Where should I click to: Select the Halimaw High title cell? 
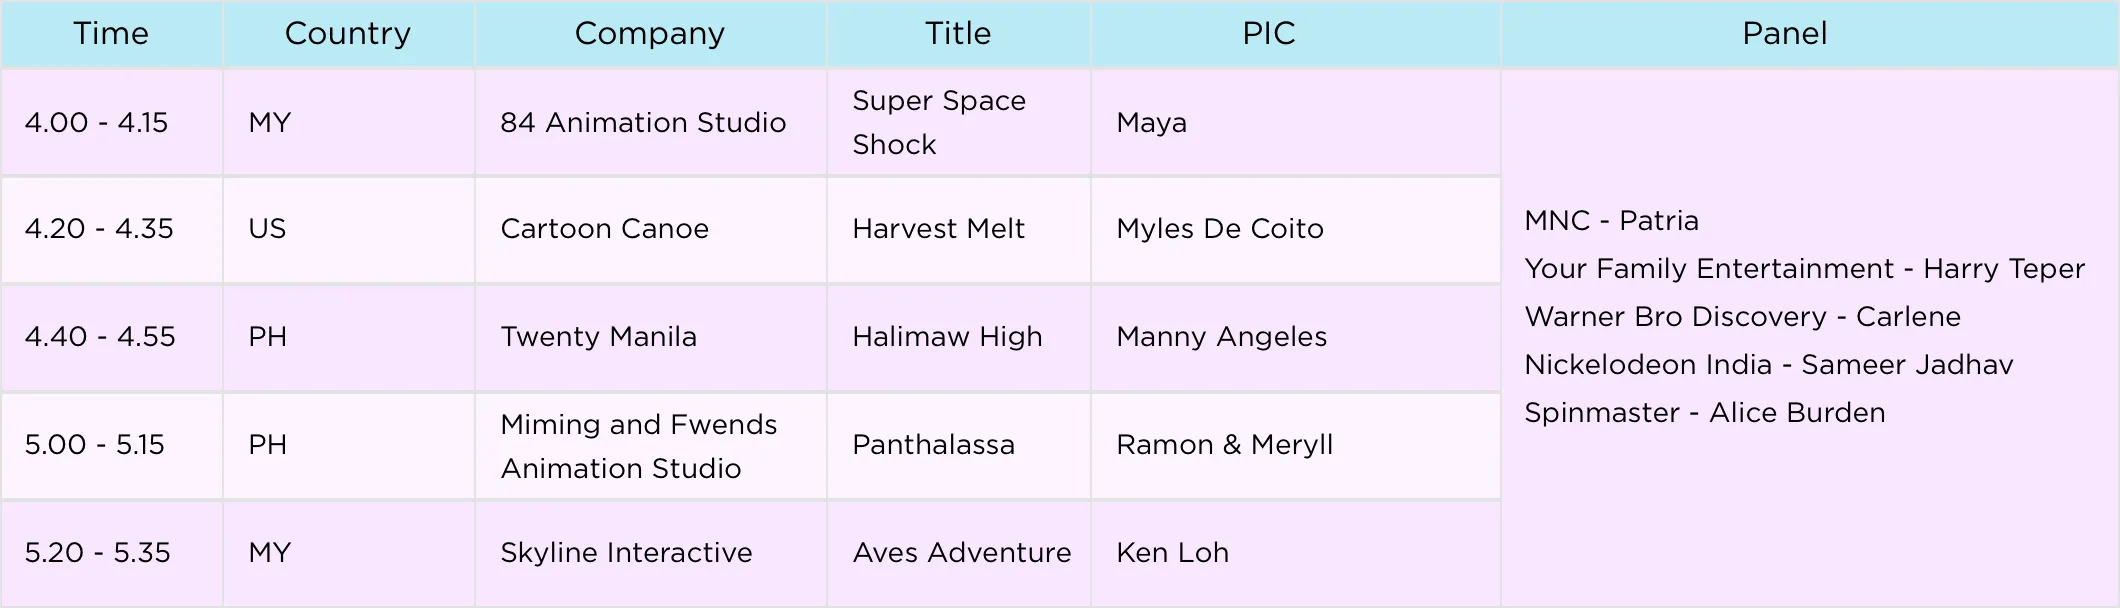[x=947, y=337]
